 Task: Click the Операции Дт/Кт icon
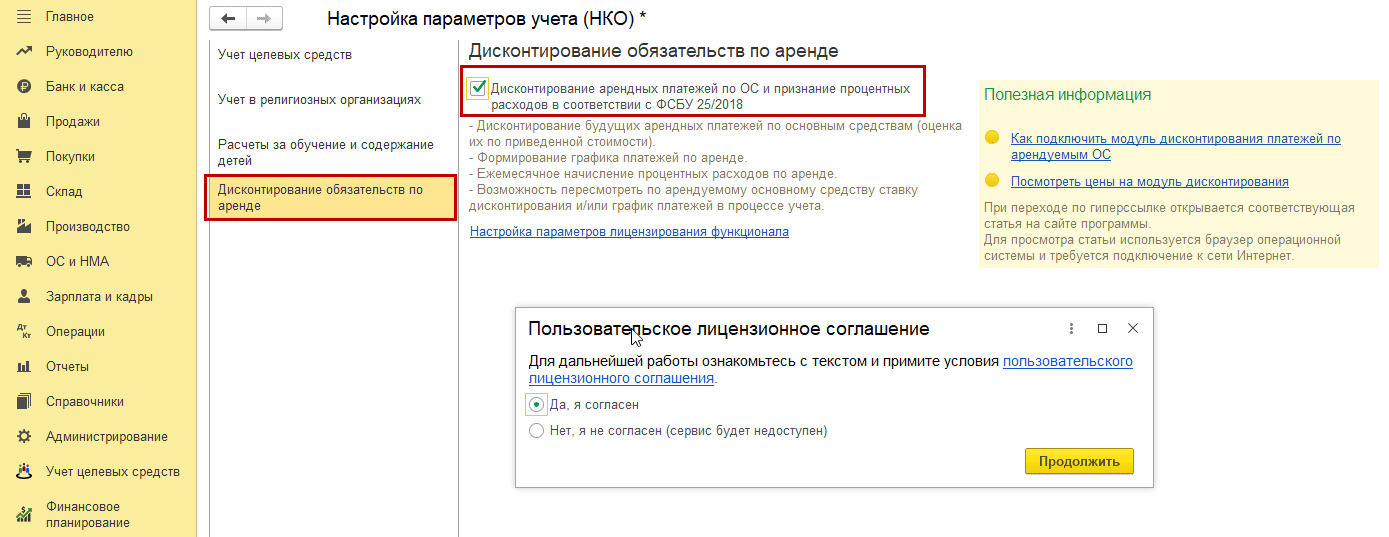click(24, 332)
